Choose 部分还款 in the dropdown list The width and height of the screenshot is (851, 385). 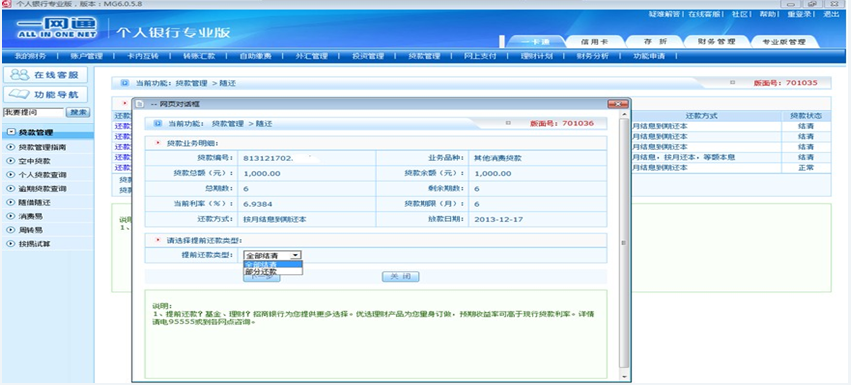273,271
